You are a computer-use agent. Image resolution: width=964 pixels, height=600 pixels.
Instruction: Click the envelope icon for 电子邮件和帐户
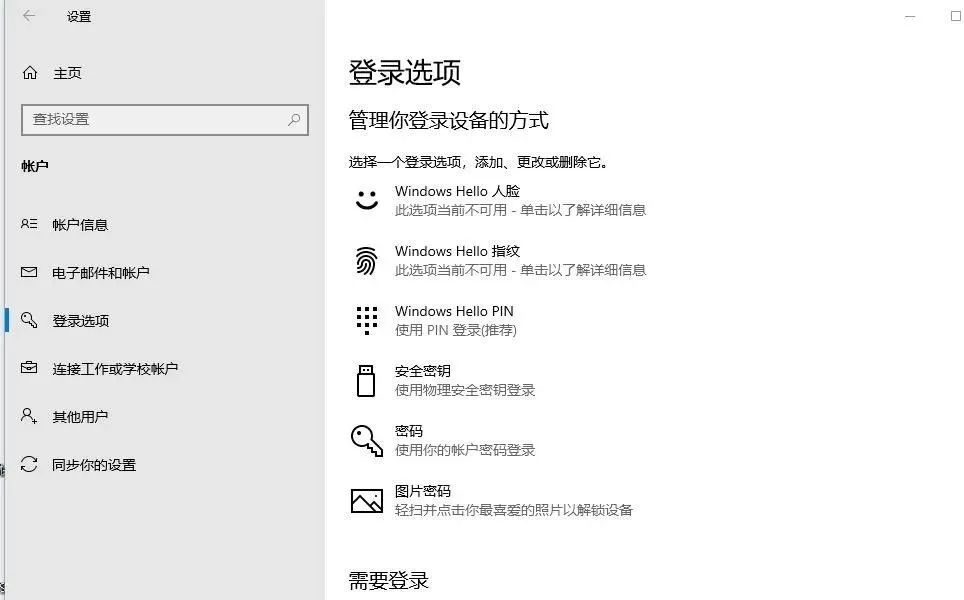click(x=29, y=272)
